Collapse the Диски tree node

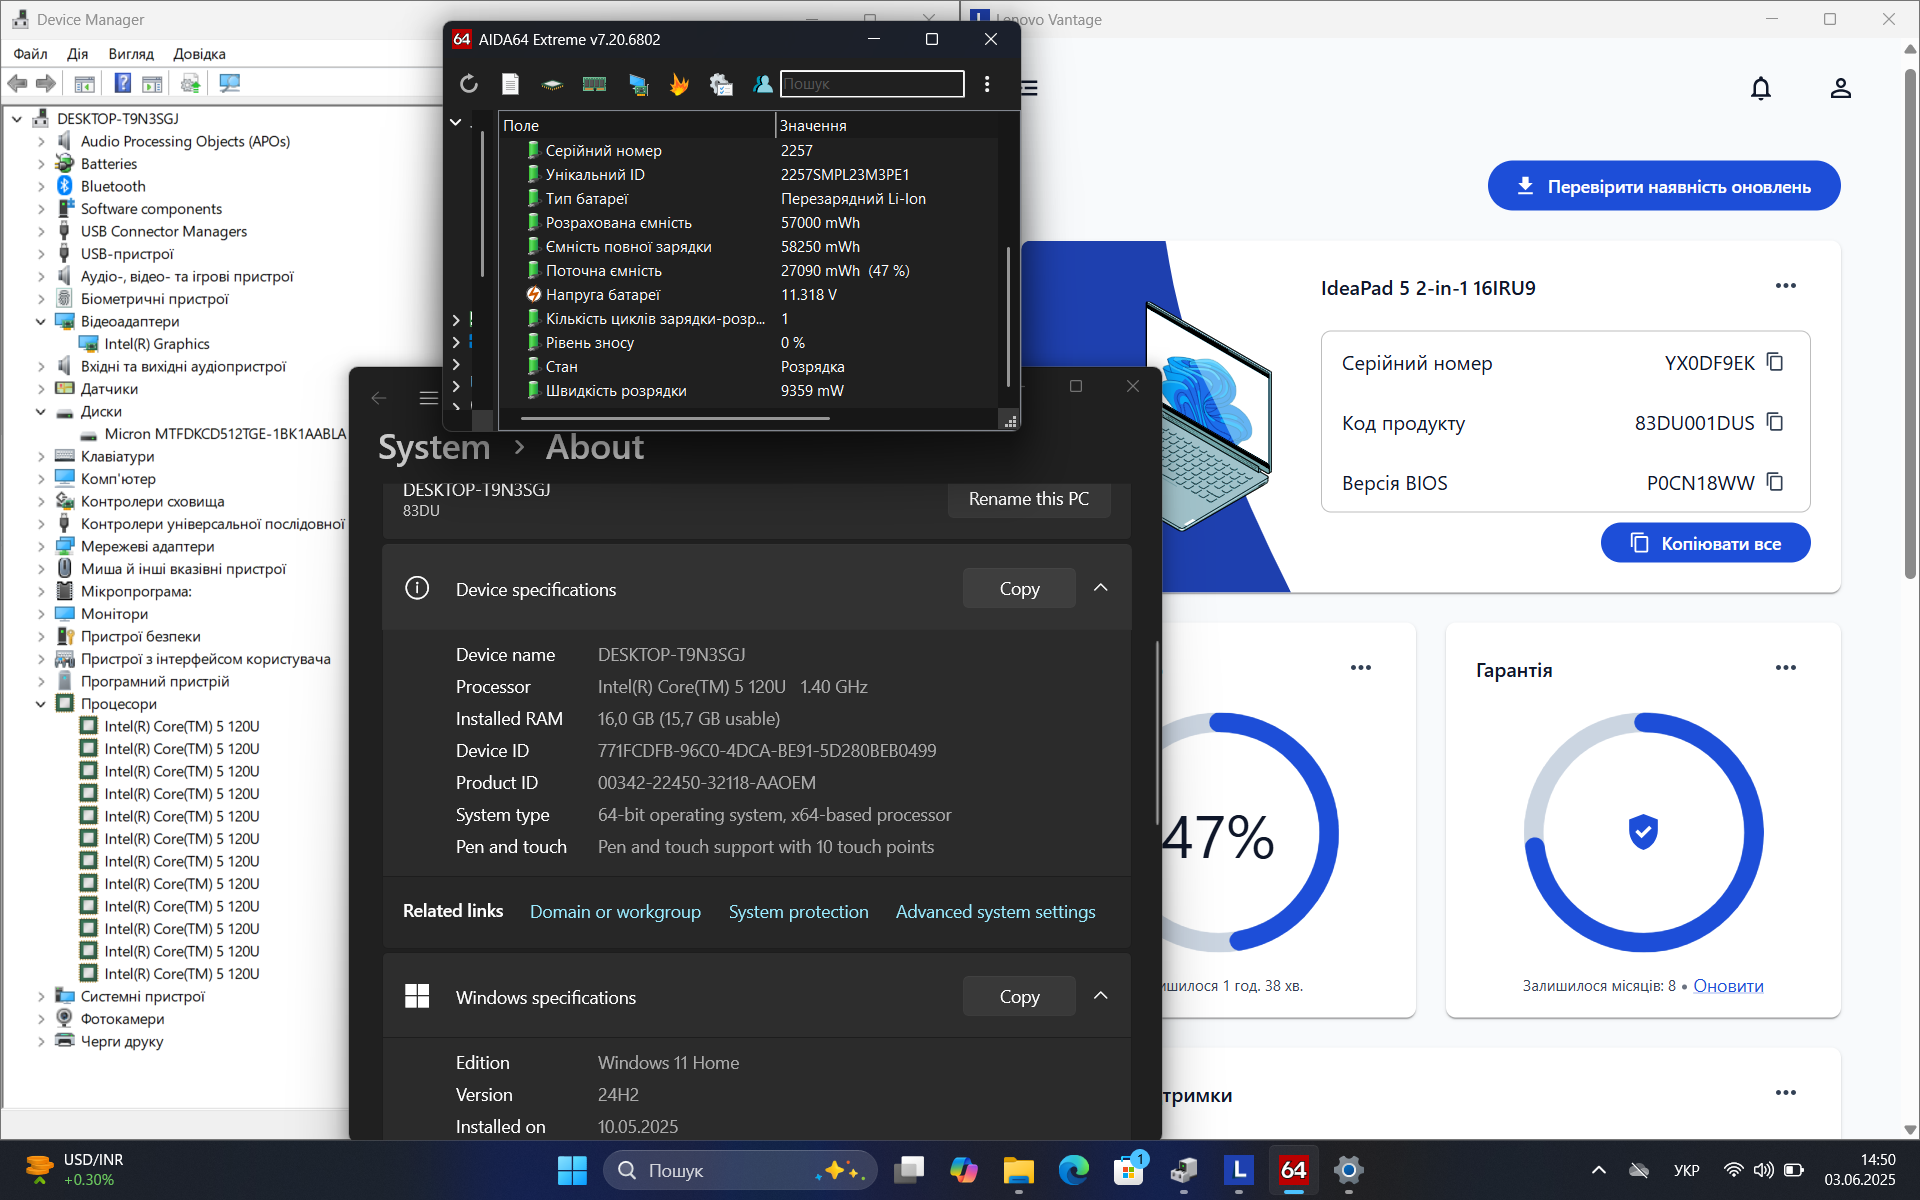pos(41,412)
